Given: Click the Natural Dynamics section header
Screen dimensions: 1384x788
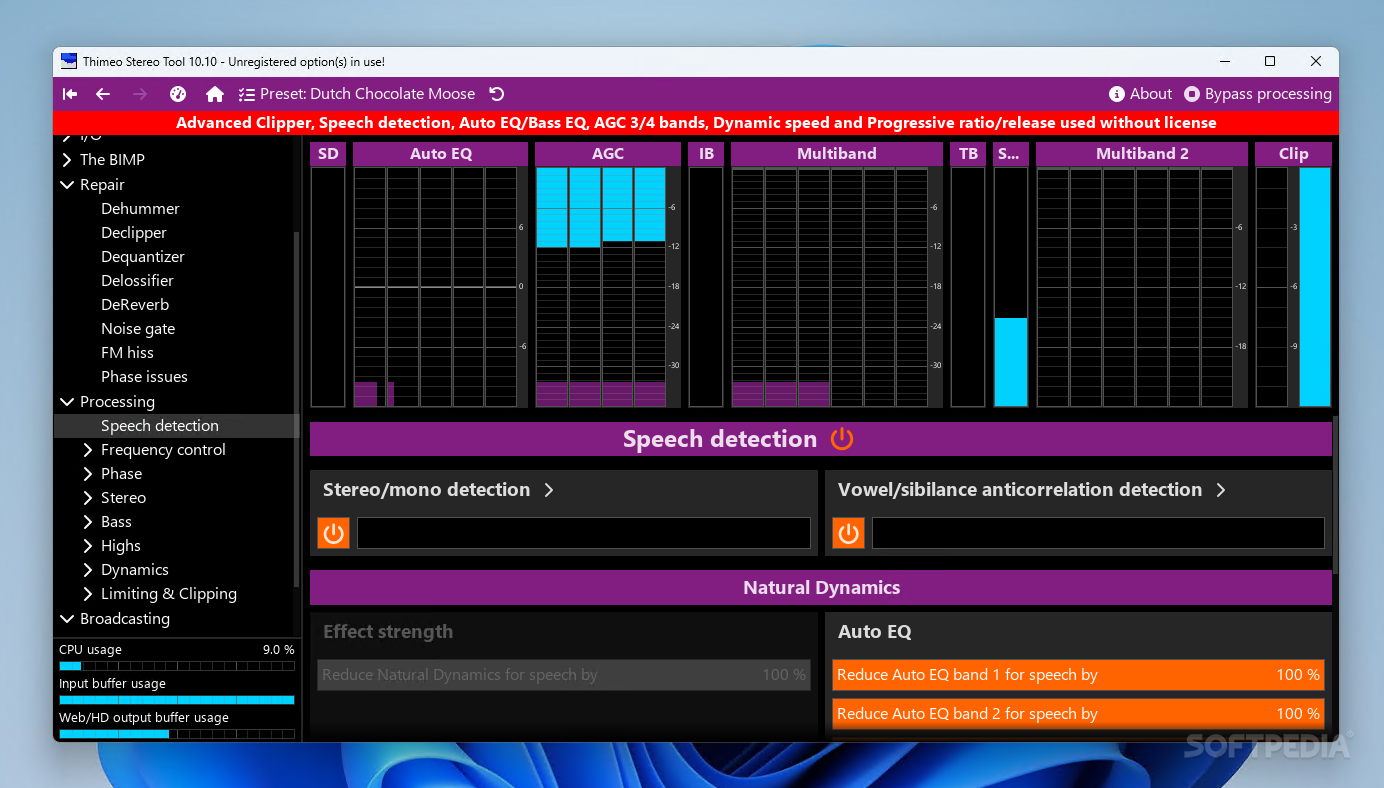Looking at the screenshot, I should tap(821, 588).
